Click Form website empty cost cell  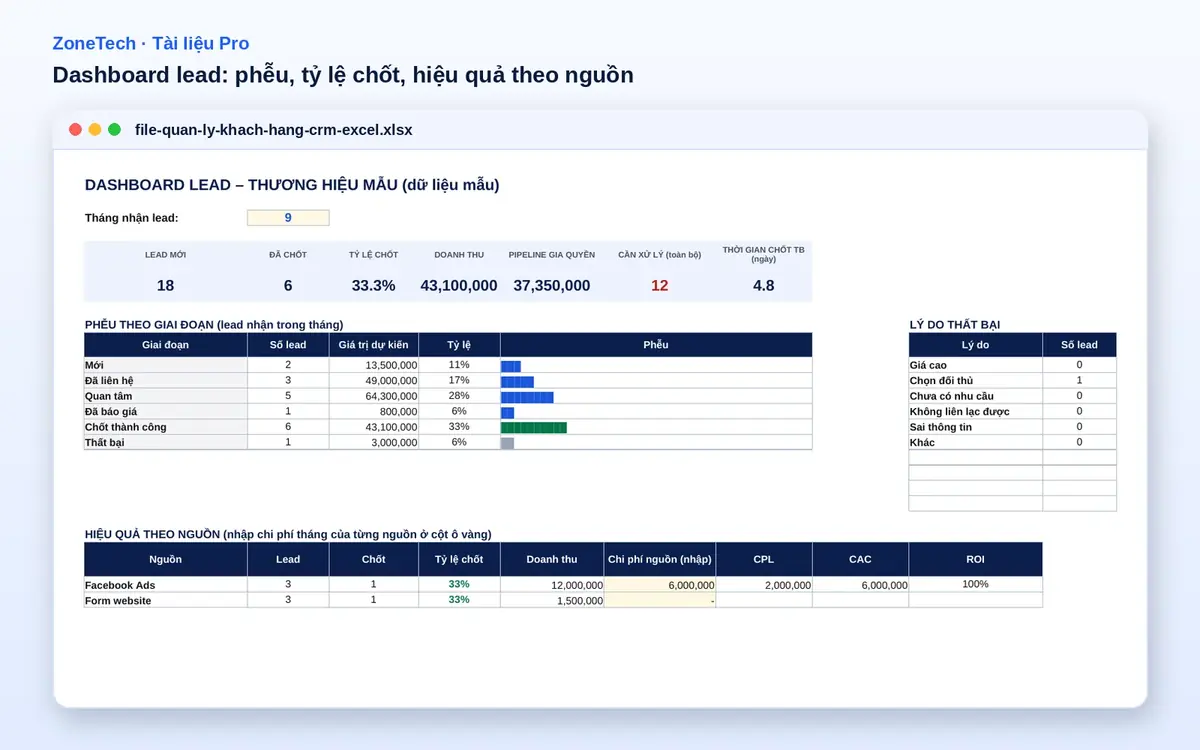point(660,600)
